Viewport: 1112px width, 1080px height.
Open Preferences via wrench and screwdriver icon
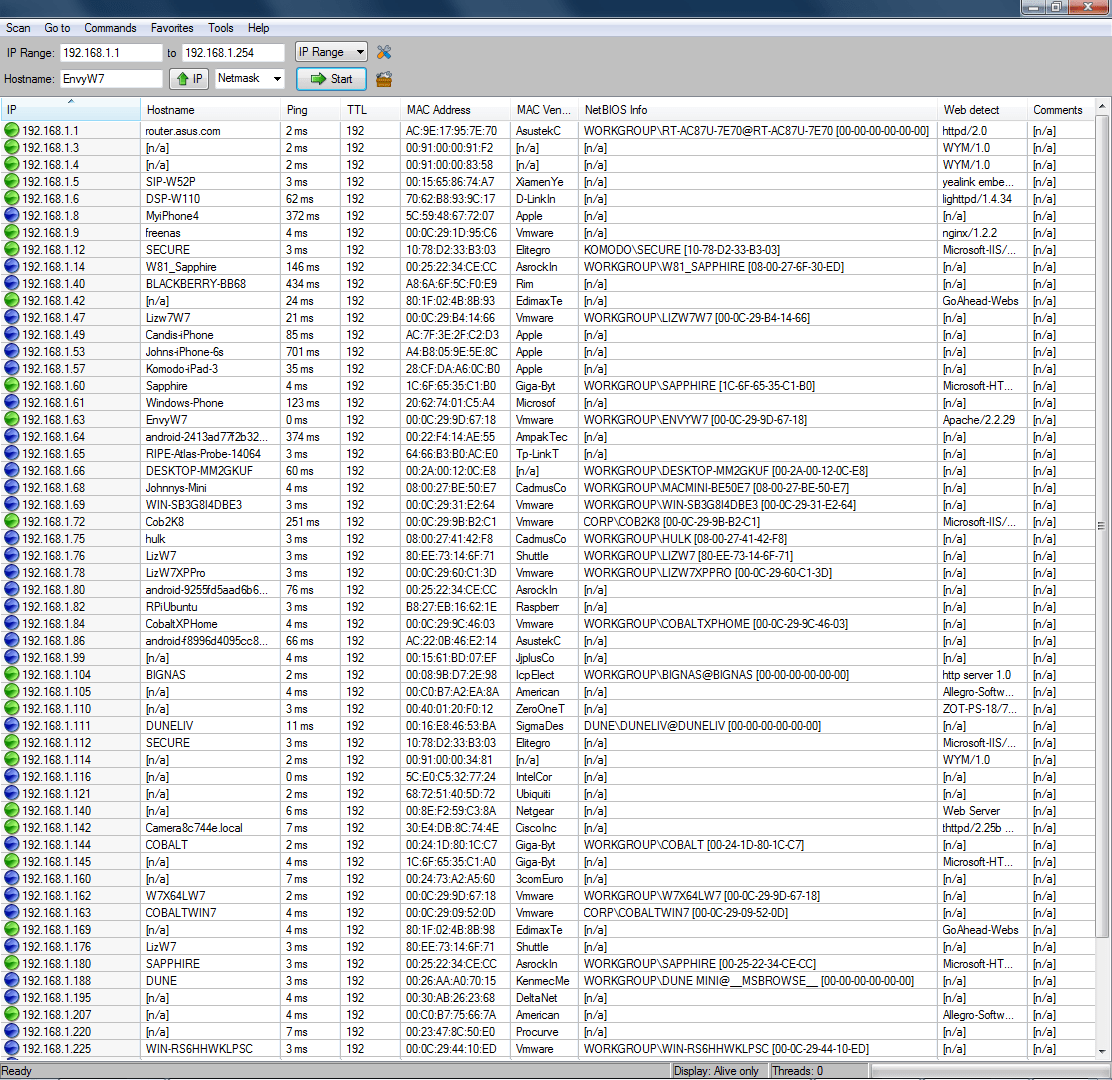(x=384, y=52)
